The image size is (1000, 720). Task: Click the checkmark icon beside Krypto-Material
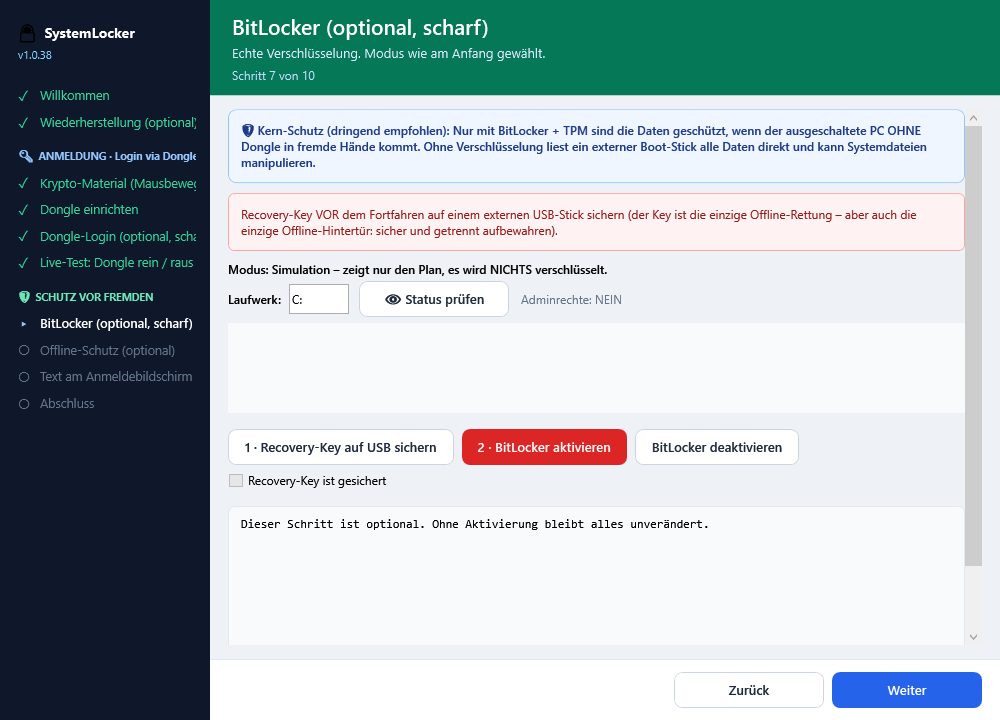24,184
